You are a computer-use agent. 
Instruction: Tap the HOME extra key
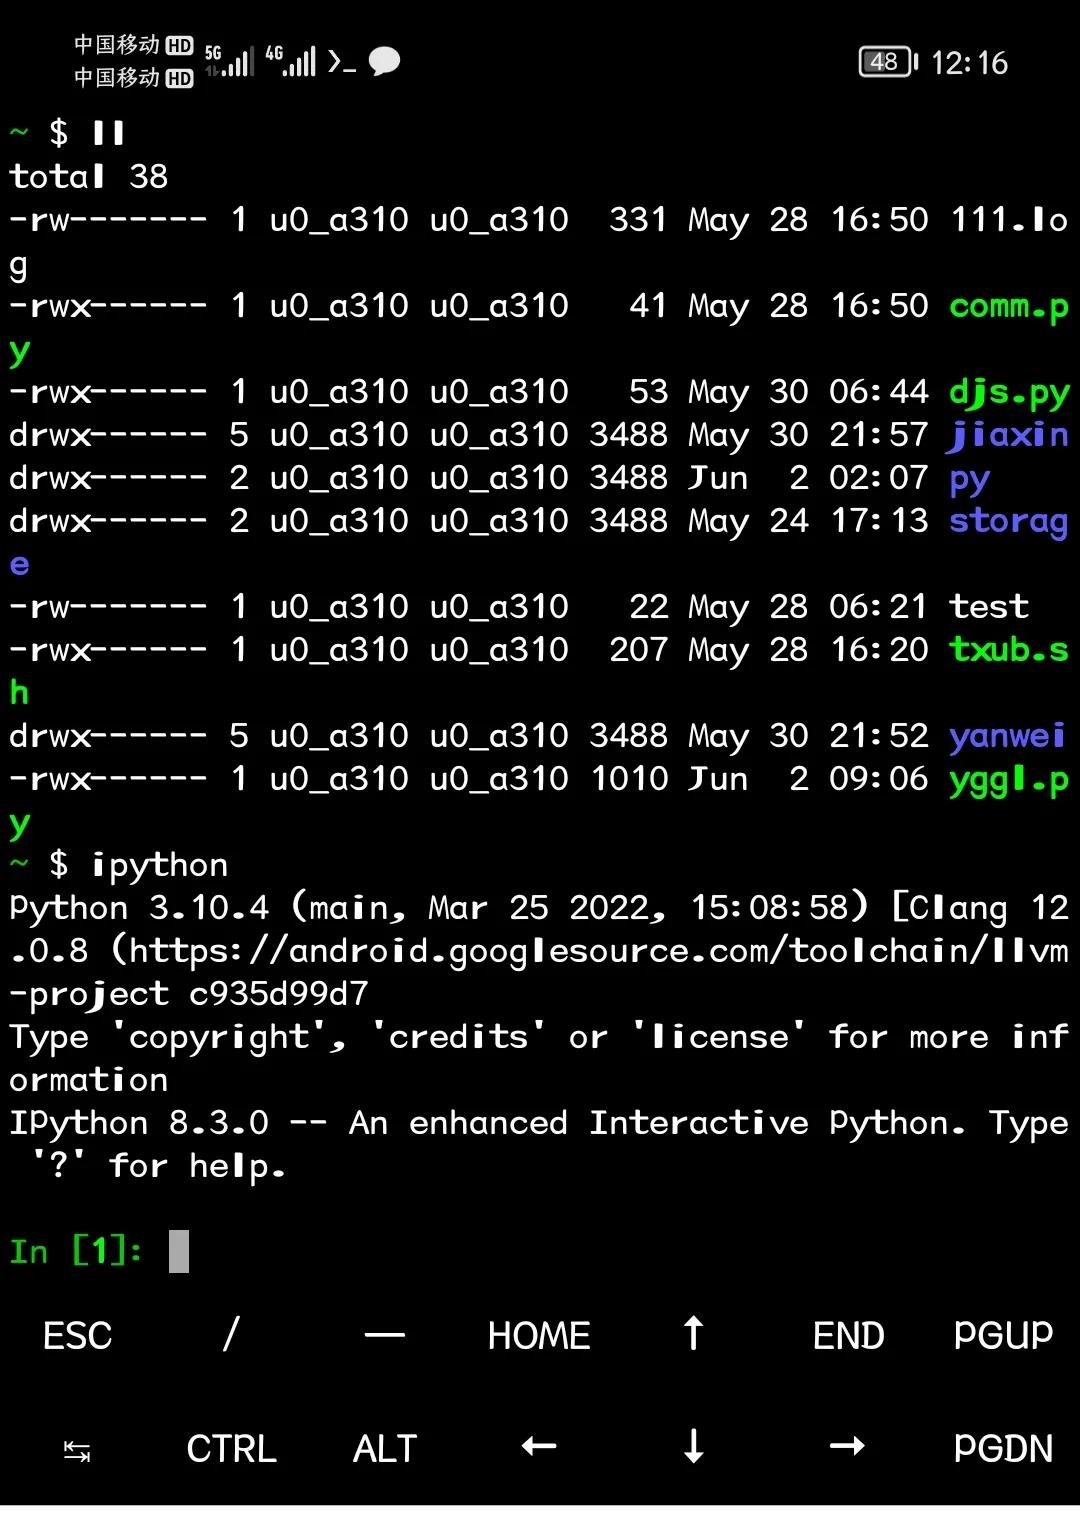click(x=539, y=1335)
